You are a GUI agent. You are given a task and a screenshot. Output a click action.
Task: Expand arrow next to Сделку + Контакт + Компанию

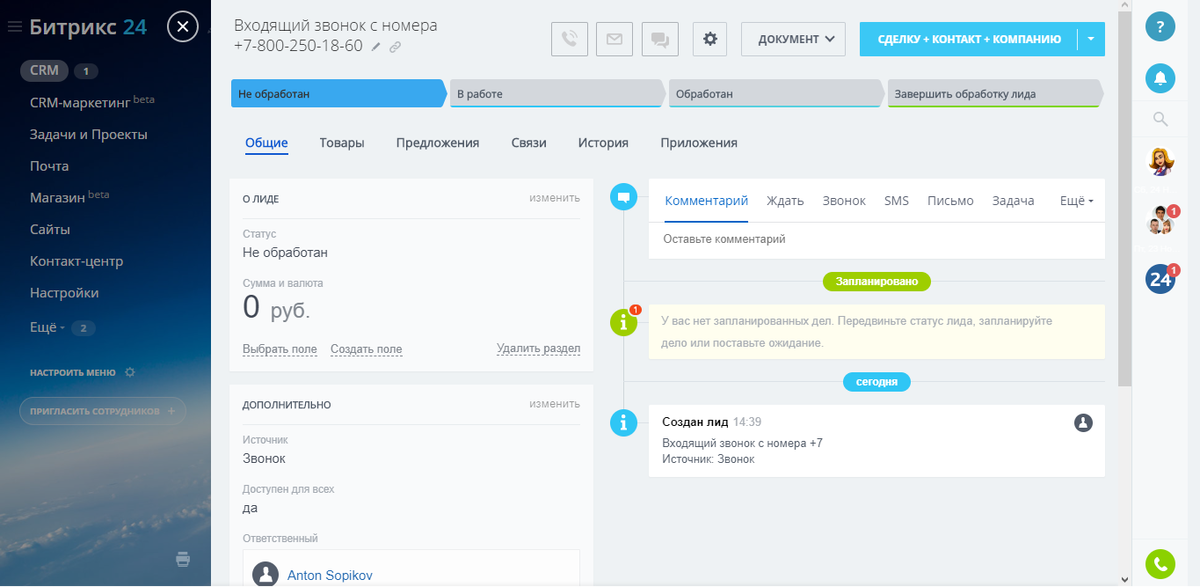[x=1091, y=39]
